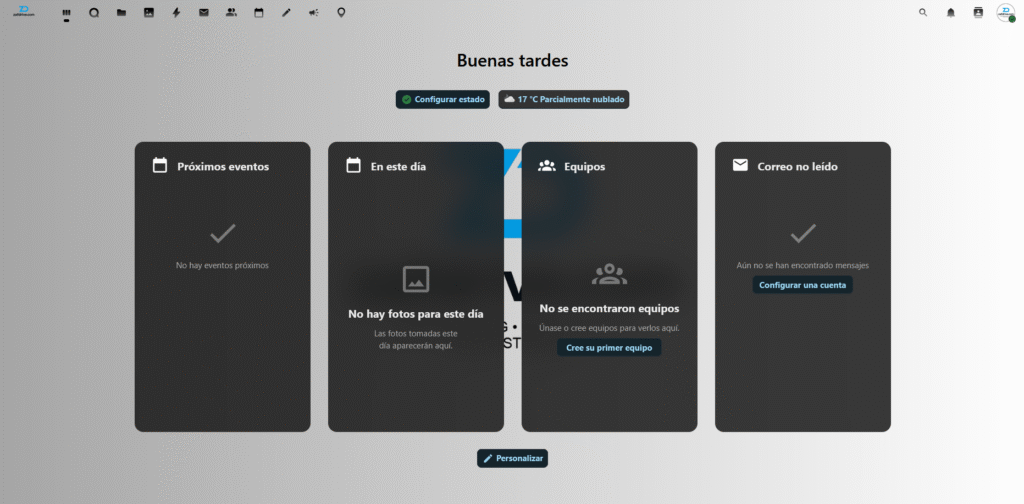This screenshot has height=504, width=1024.
Task: Open the Mail envelope icon in top bar
Action: [204, 13]
